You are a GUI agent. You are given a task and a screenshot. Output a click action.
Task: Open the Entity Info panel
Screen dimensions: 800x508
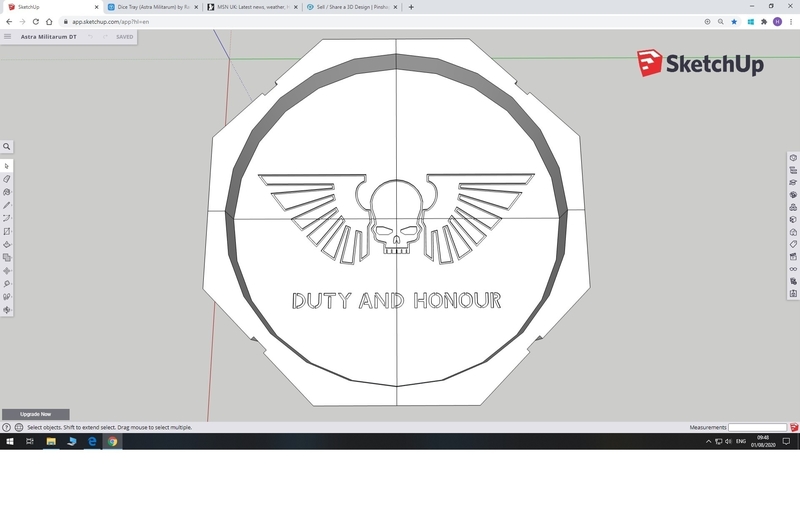[x=793, y=158]
